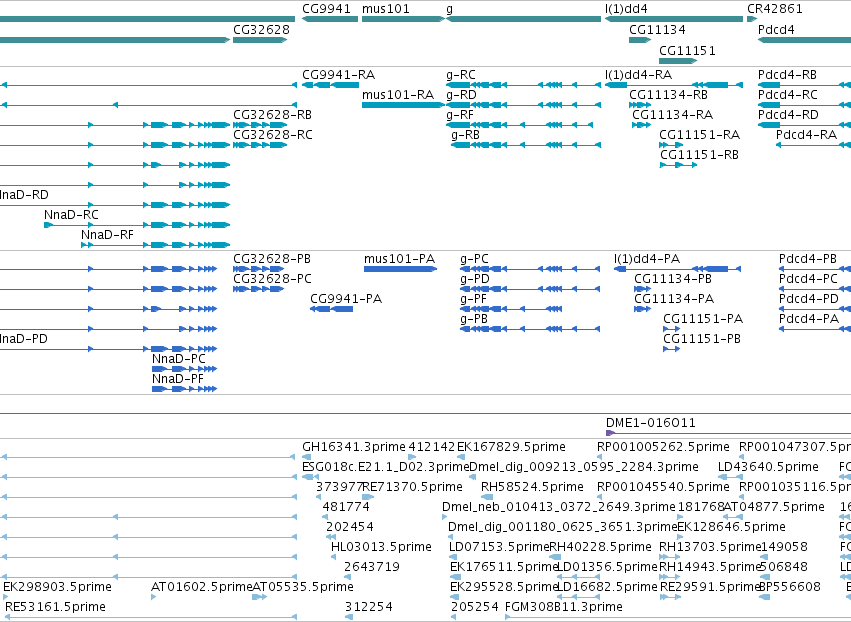The image size is (851, 622).
Task: Click the RH58524.5prime EST label
Action: tap(532, 487)
